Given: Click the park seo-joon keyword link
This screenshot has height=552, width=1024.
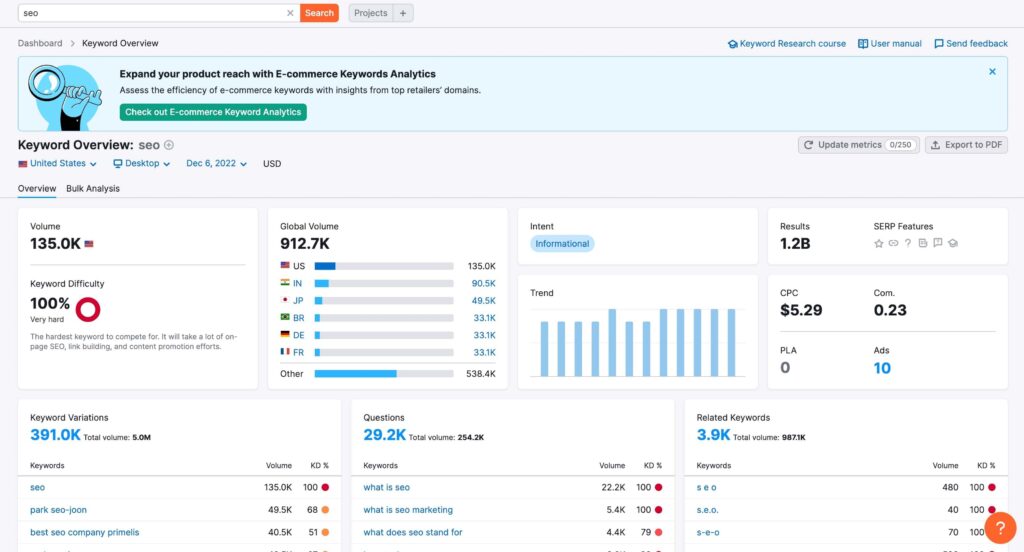Looking at the screenshot, I should point(58,510).
